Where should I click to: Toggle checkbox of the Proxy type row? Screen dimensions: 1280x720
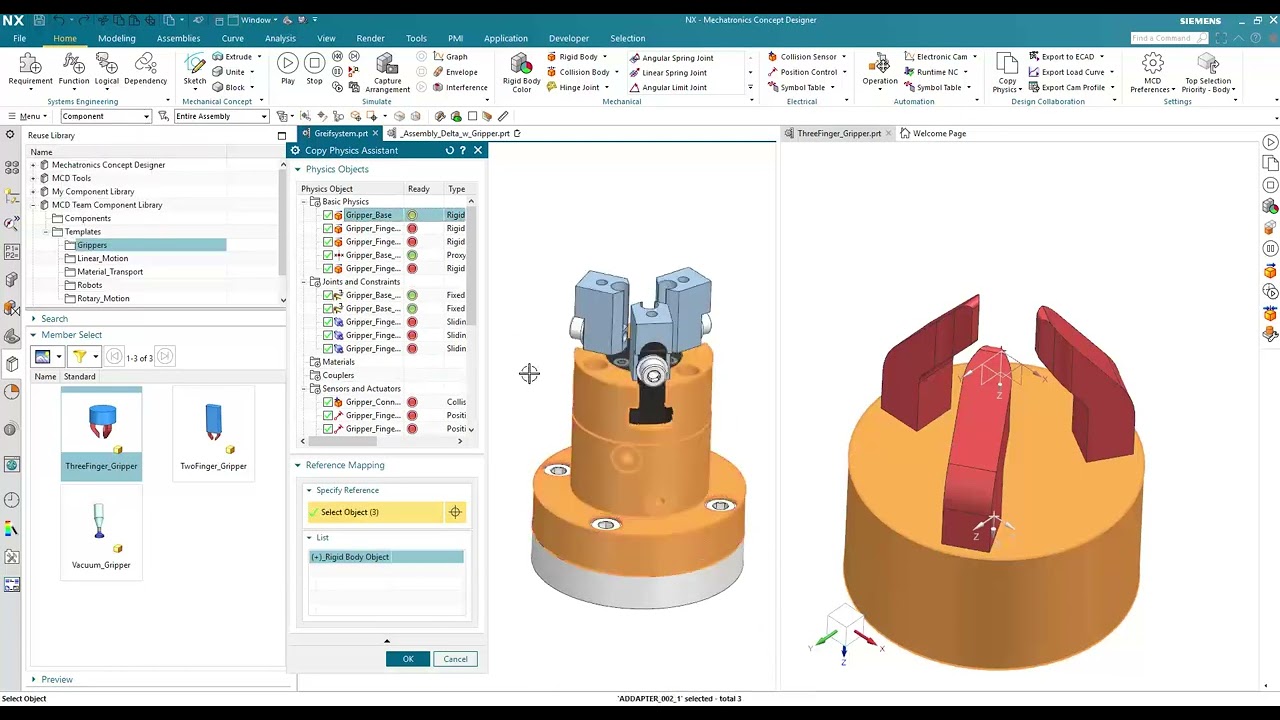click(328, 255)
